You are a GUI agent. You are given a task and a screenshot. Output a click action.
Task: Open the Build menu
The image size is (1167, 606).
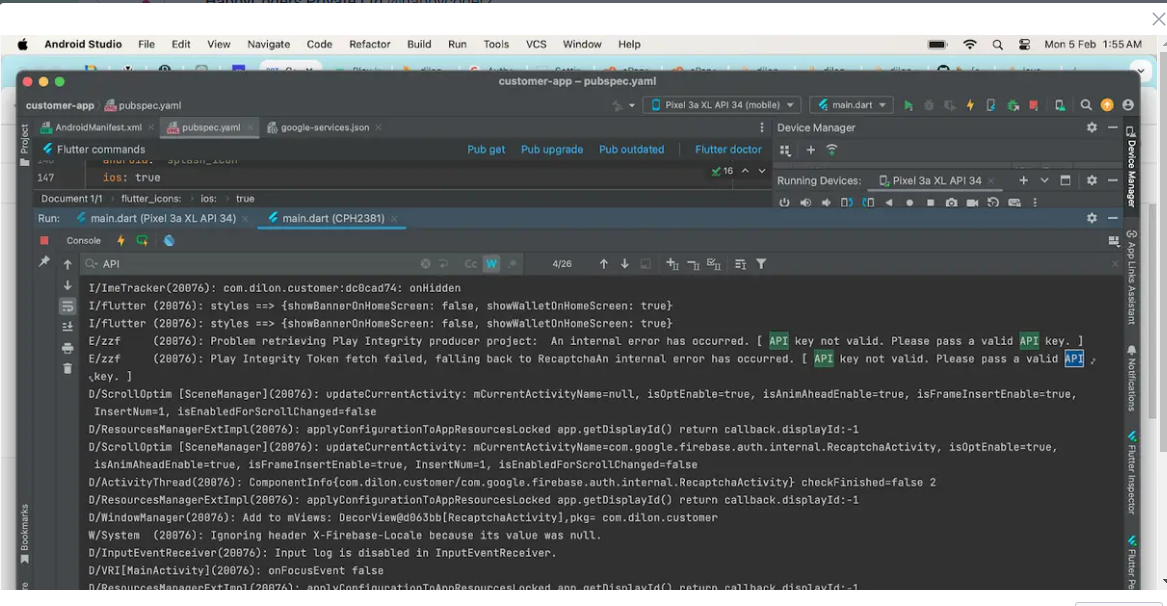(419, 44)
